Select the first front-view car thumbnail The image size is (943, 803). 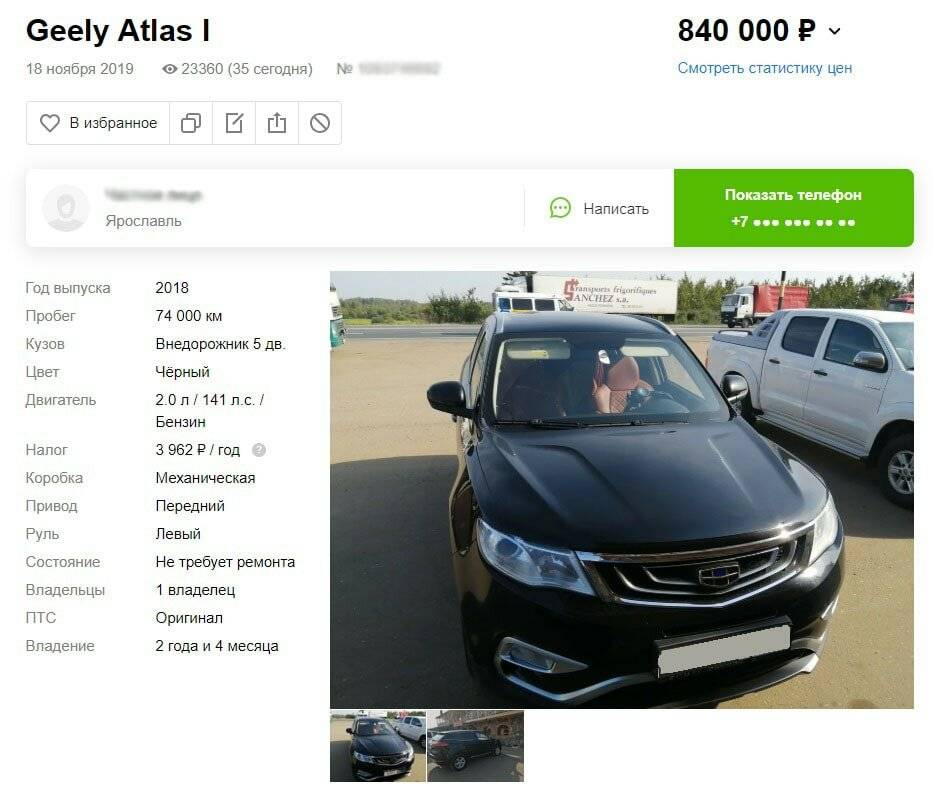pos(378,746)
